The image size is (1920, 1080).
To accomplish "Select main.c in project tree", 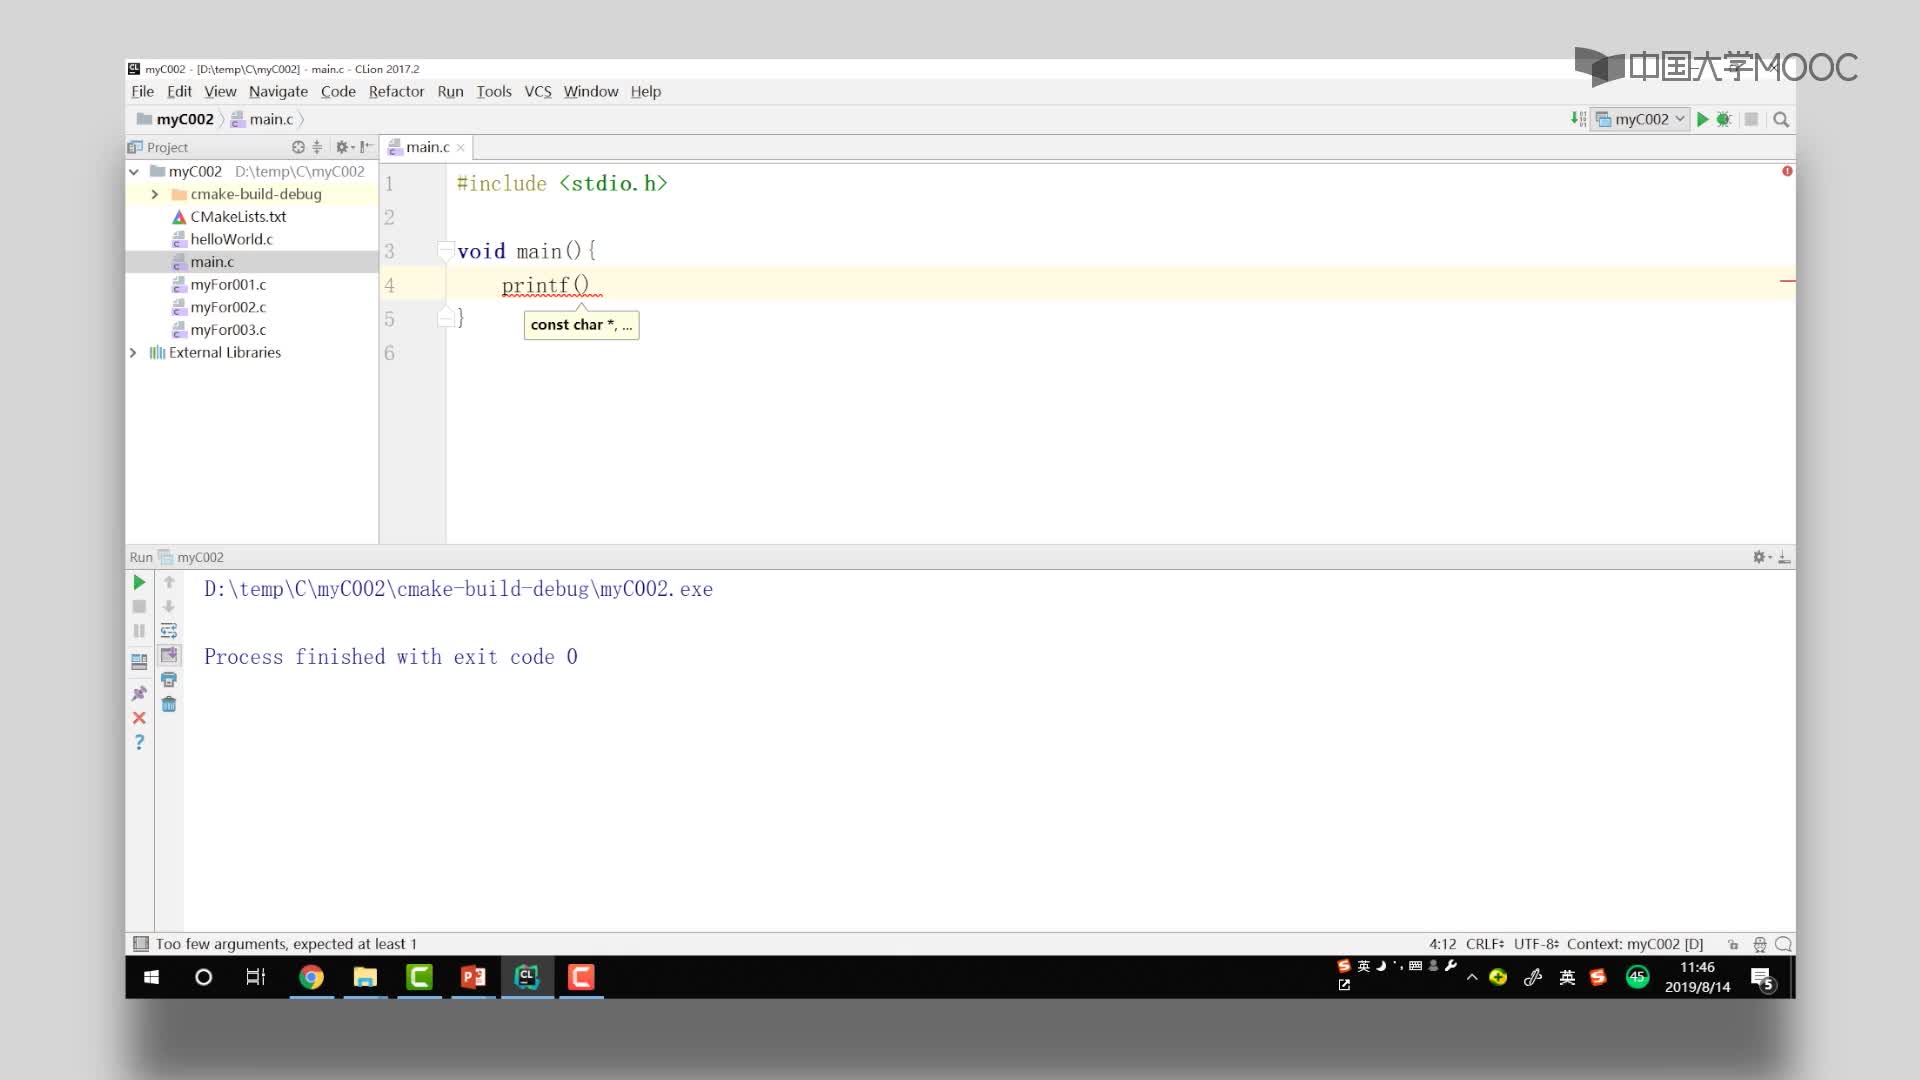I will (x=212, y=262).
